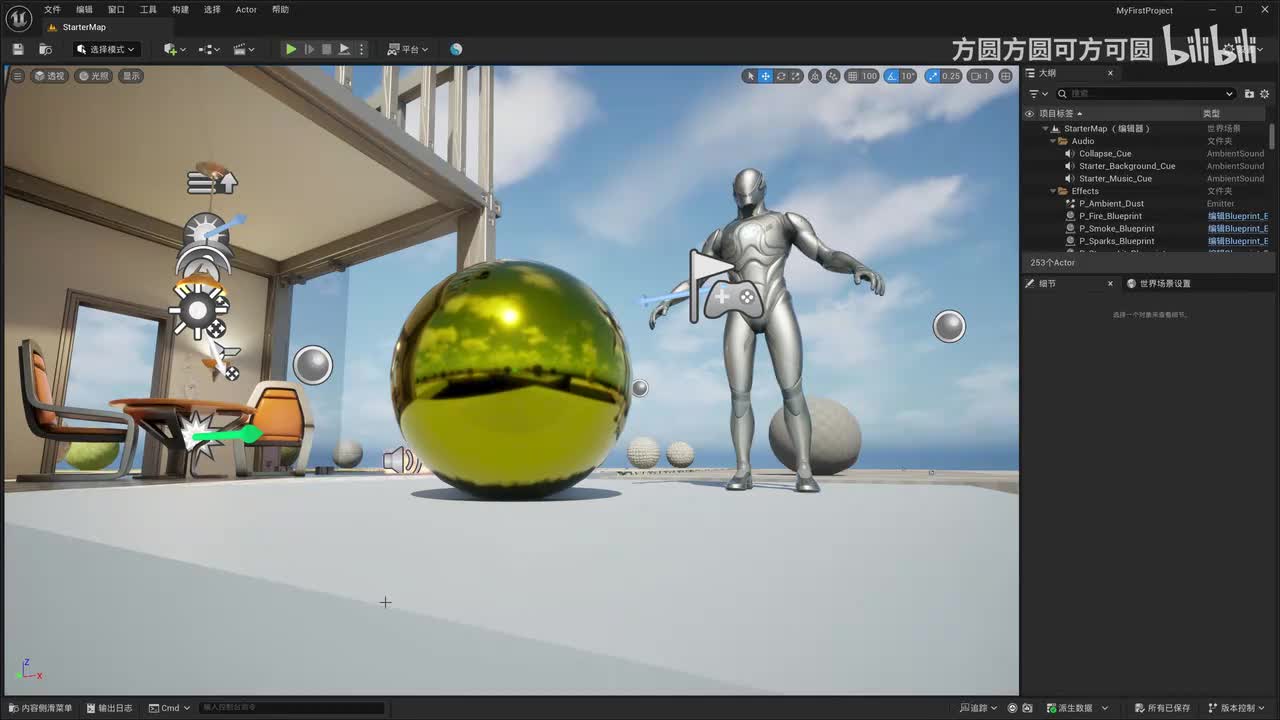This screenshot has width=1280, height=720.
Task: Open the play options three-dot menu
Action: 362,49
